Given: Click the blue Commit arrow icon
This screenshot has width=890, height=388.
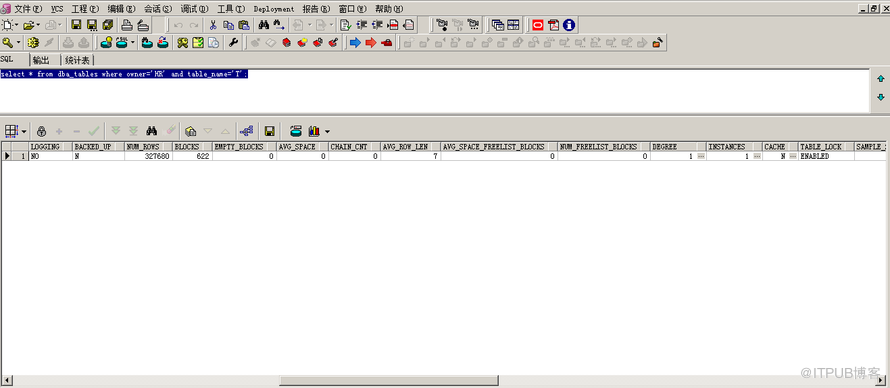Looking at the screenshot, I should 355,43.
